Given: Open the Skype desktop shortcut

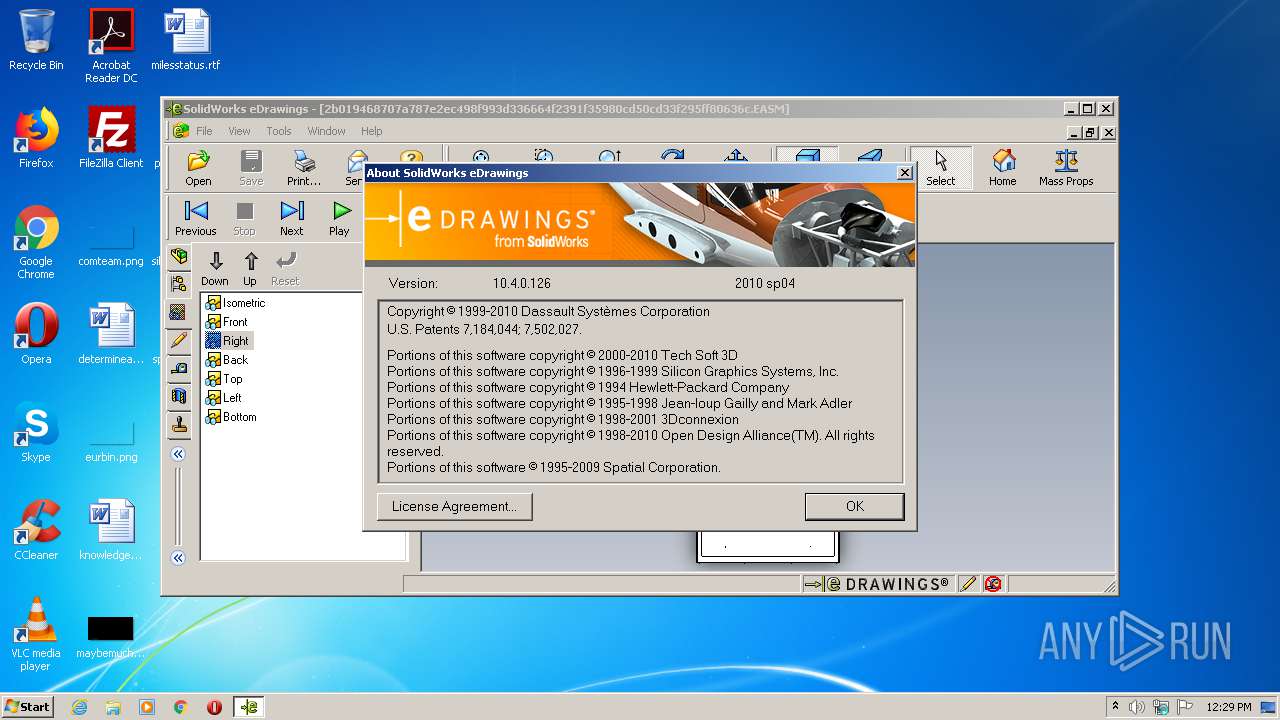Looking at the screenshot, I should 36,432.
